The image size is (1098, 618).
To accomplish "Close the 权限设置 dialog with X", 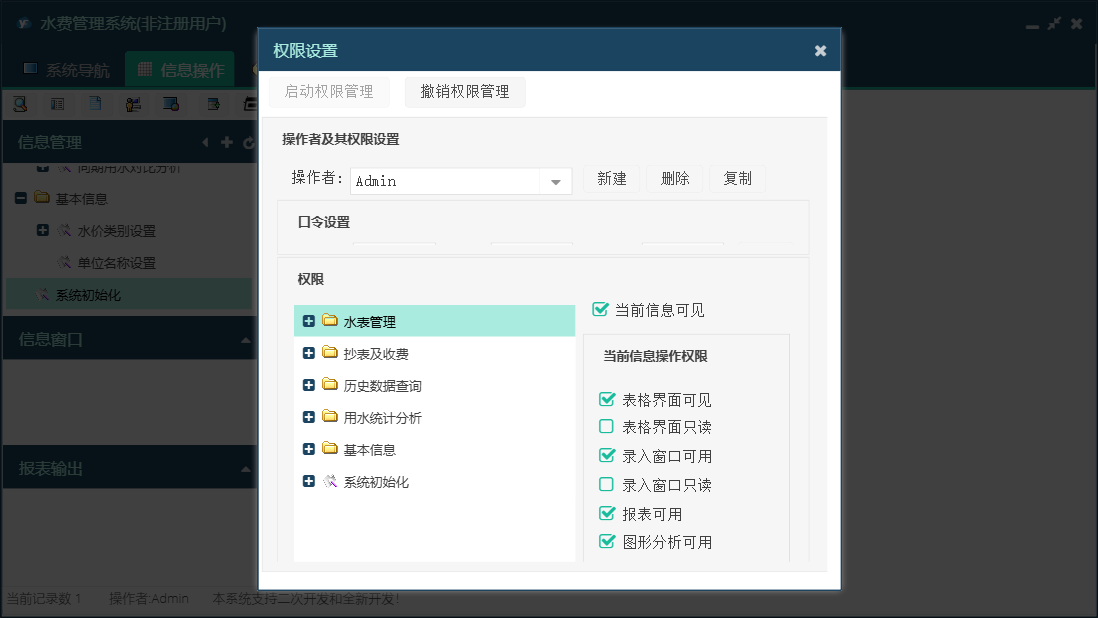I will [820, 50].
